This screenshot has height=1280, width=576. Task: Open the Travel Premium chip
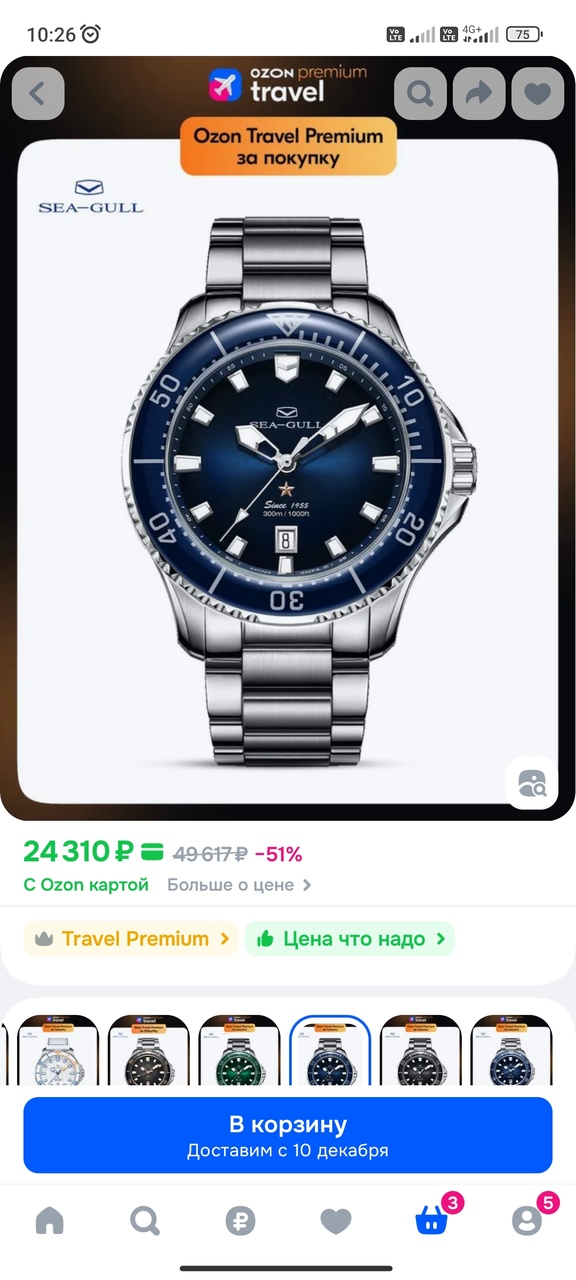click(x=131, y=939)
